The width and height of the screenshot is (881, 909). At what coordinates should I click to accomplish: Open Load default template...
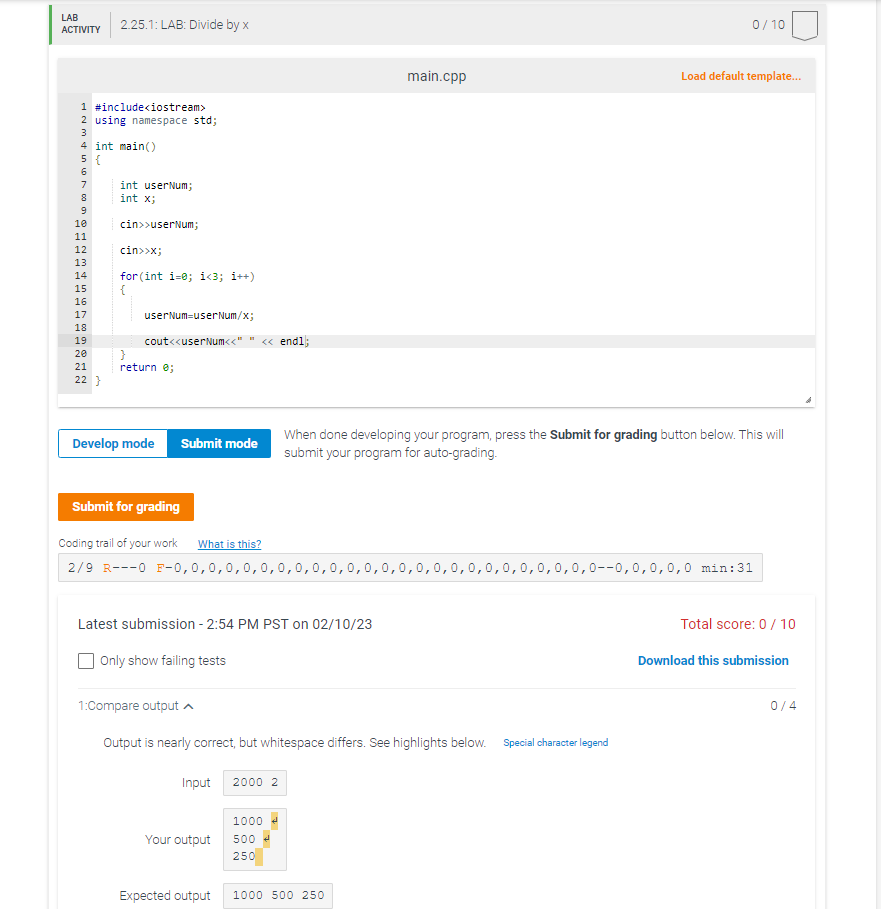(x=741, y=75)
